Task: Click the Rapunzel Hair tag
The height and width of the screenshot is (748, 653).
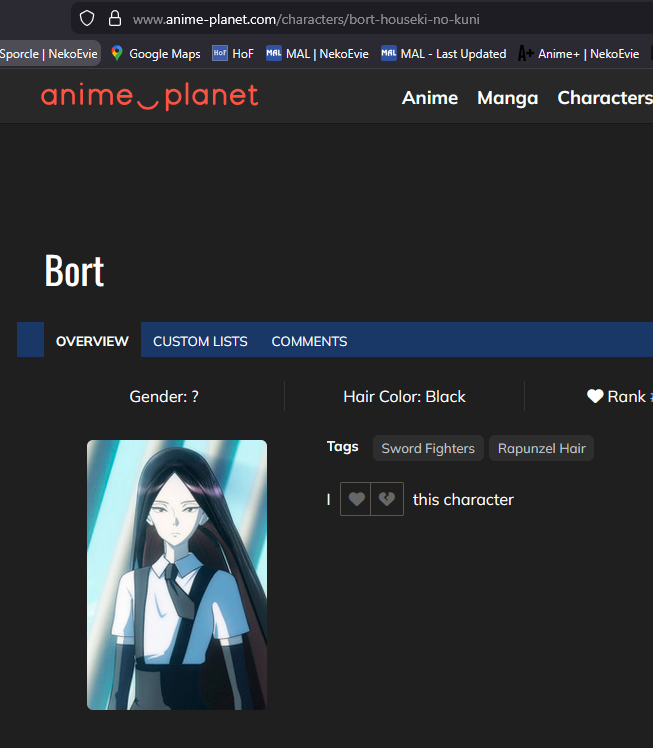Action: pos(541,448)
